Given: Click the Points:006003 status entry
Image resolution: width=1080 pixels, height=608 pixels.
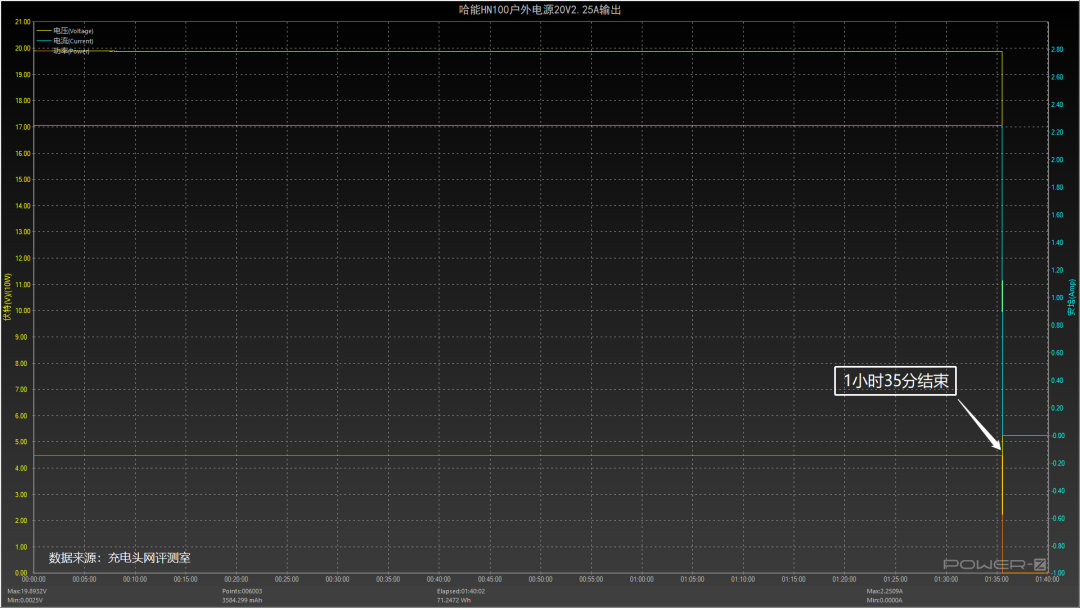Looking at the screenshot, I should click(242, 591).
